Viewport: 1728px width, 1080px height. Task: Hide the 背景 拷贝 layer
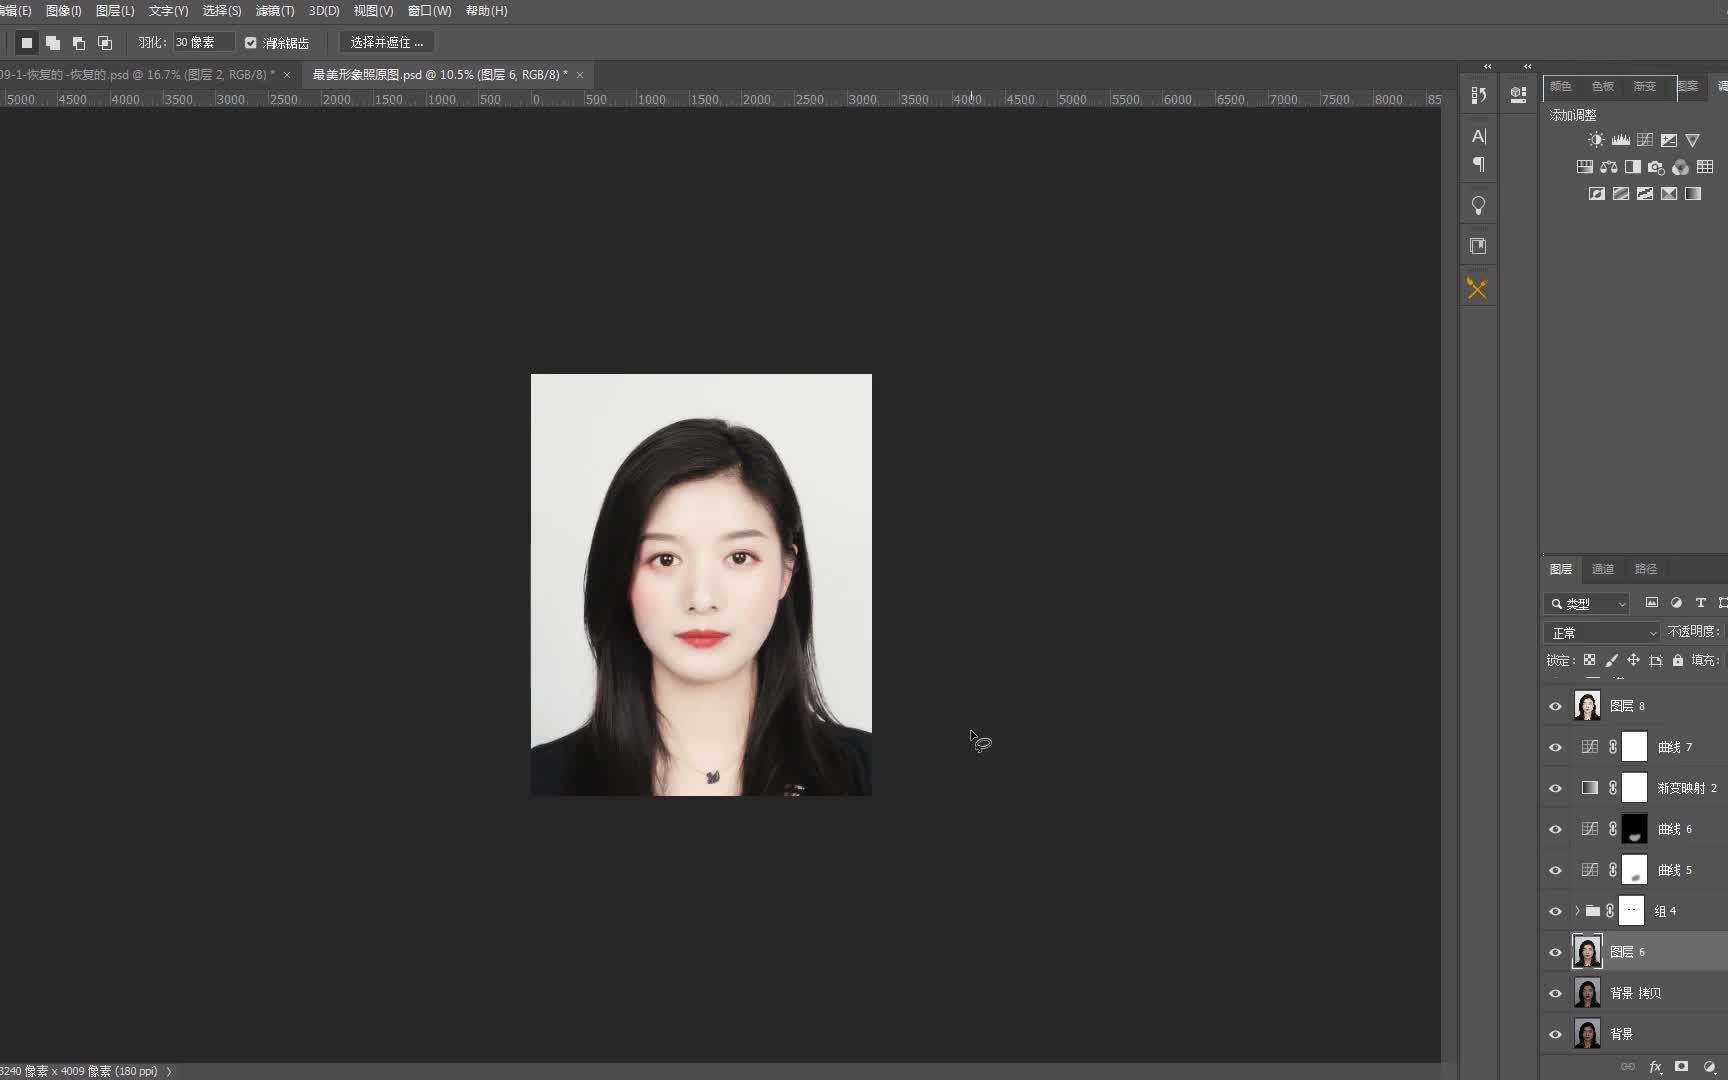1555,993
